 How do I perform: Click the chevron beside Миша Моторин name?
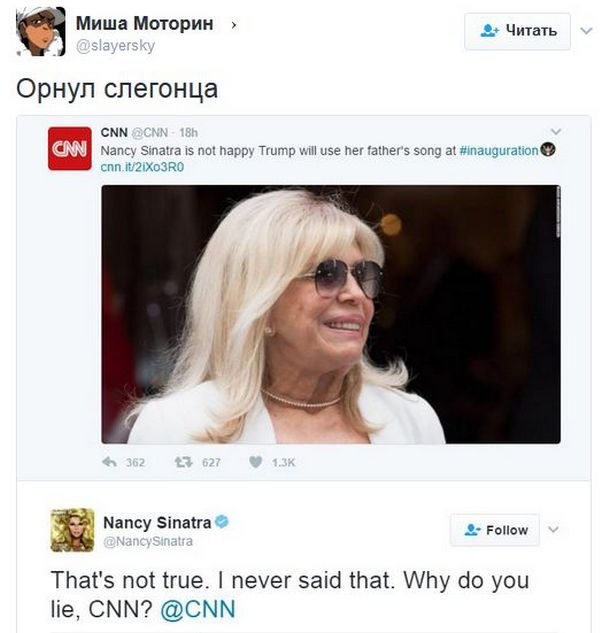[x=234, y=24]
